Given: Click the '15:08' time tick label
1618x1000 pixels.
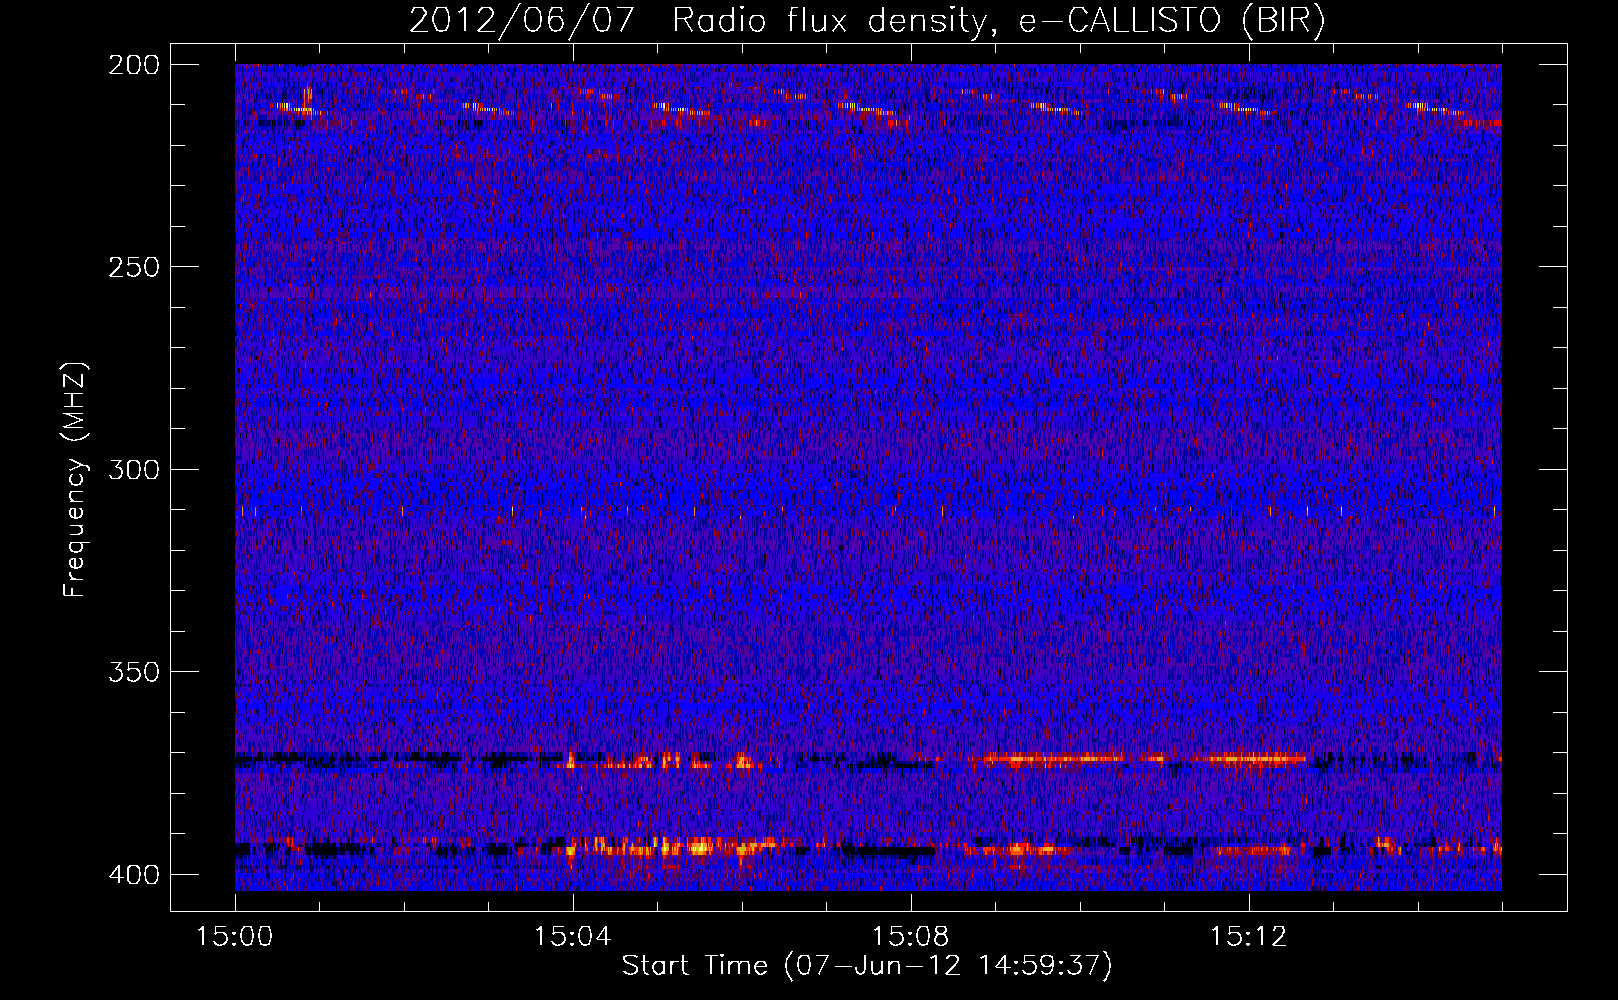Looking at the screenshot, I should click(x=911, y=937).
